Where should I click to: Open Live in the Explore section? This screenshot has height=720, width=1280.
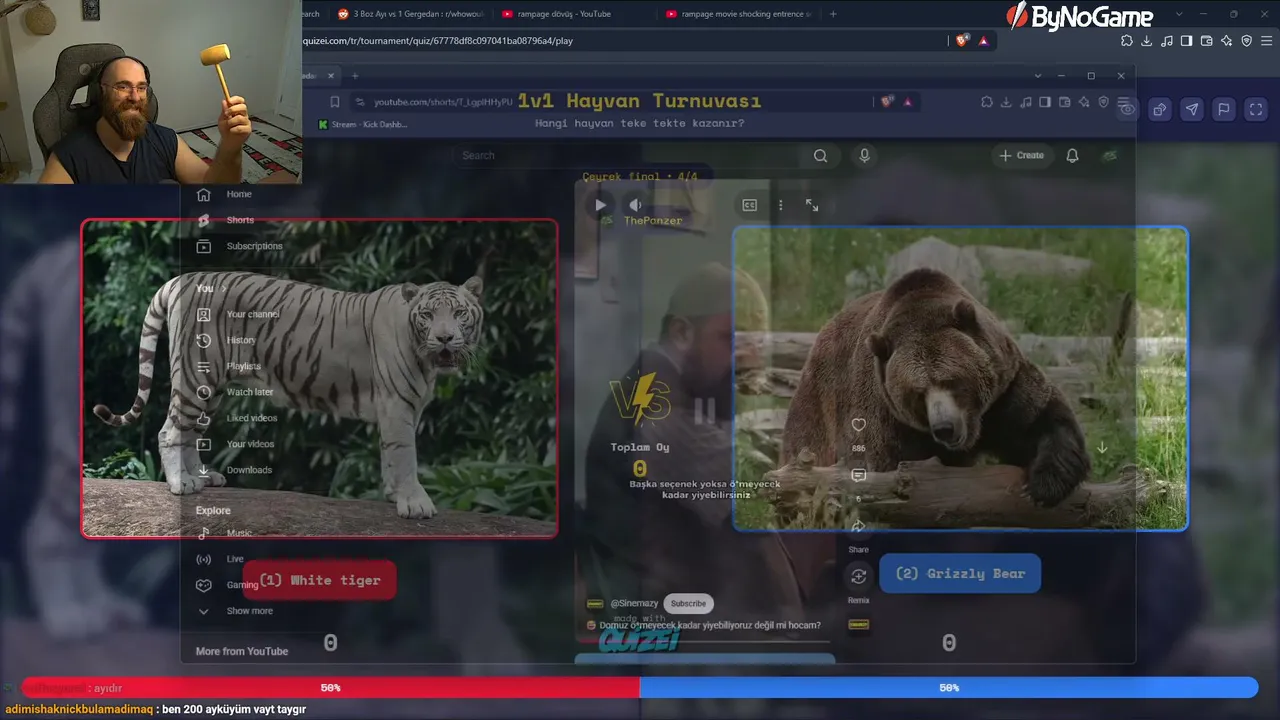pyautogui.click(x=221, y=559)
